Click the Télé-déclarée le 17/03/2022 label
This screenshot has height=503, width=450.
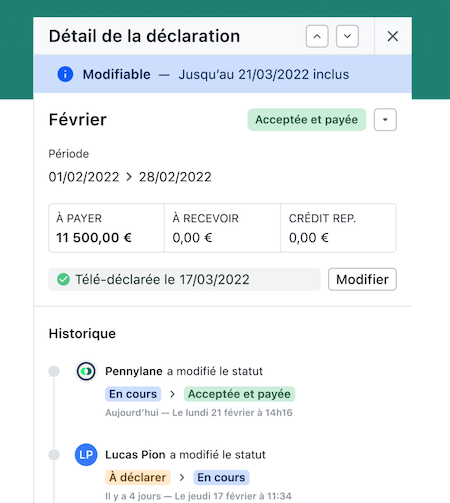point(162,279)
